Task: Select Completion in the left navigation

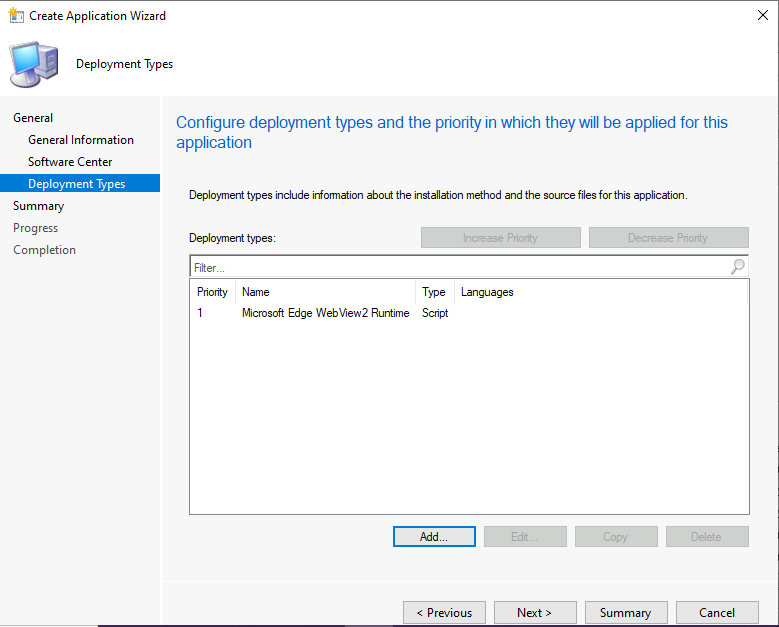Action: [x=44, y=249]
